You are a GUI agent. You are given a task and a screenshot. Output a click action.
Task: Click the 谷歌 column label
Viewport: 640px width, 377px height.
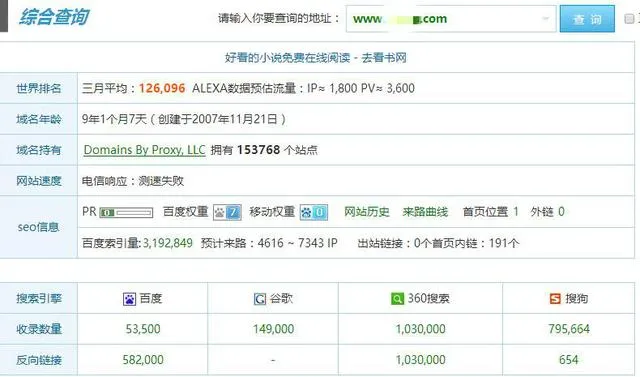281,299
